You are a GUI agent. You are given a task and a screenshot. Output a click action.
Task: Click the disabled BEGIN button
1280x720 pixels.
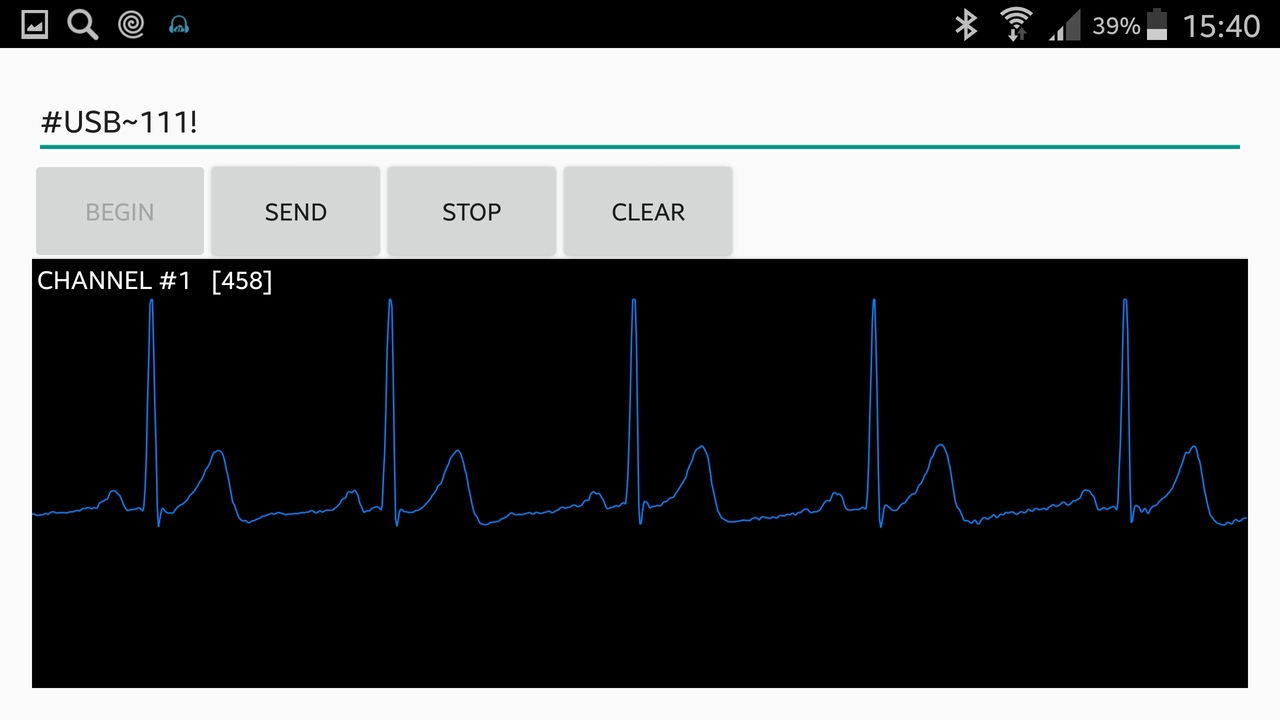[x=120, y=211]
